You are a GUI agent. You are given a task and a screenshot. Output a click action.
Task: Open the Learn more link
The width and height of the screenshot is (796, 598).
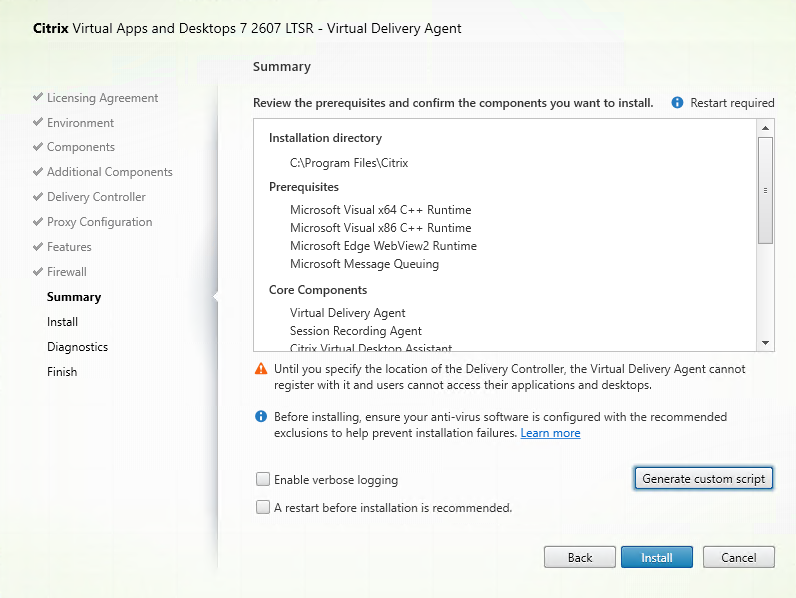click(550, 433)
